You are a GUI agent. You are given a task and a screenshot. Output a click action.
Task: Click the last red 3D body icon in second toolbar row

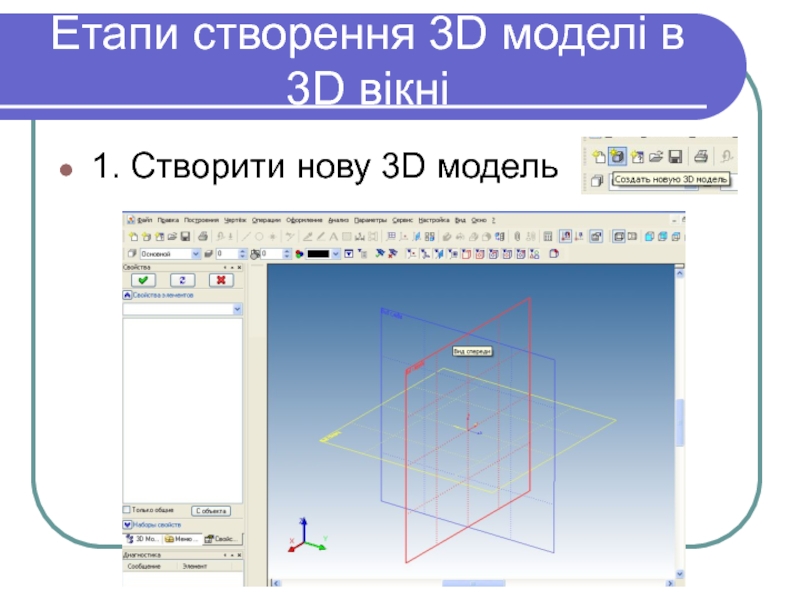click(554, 254)
